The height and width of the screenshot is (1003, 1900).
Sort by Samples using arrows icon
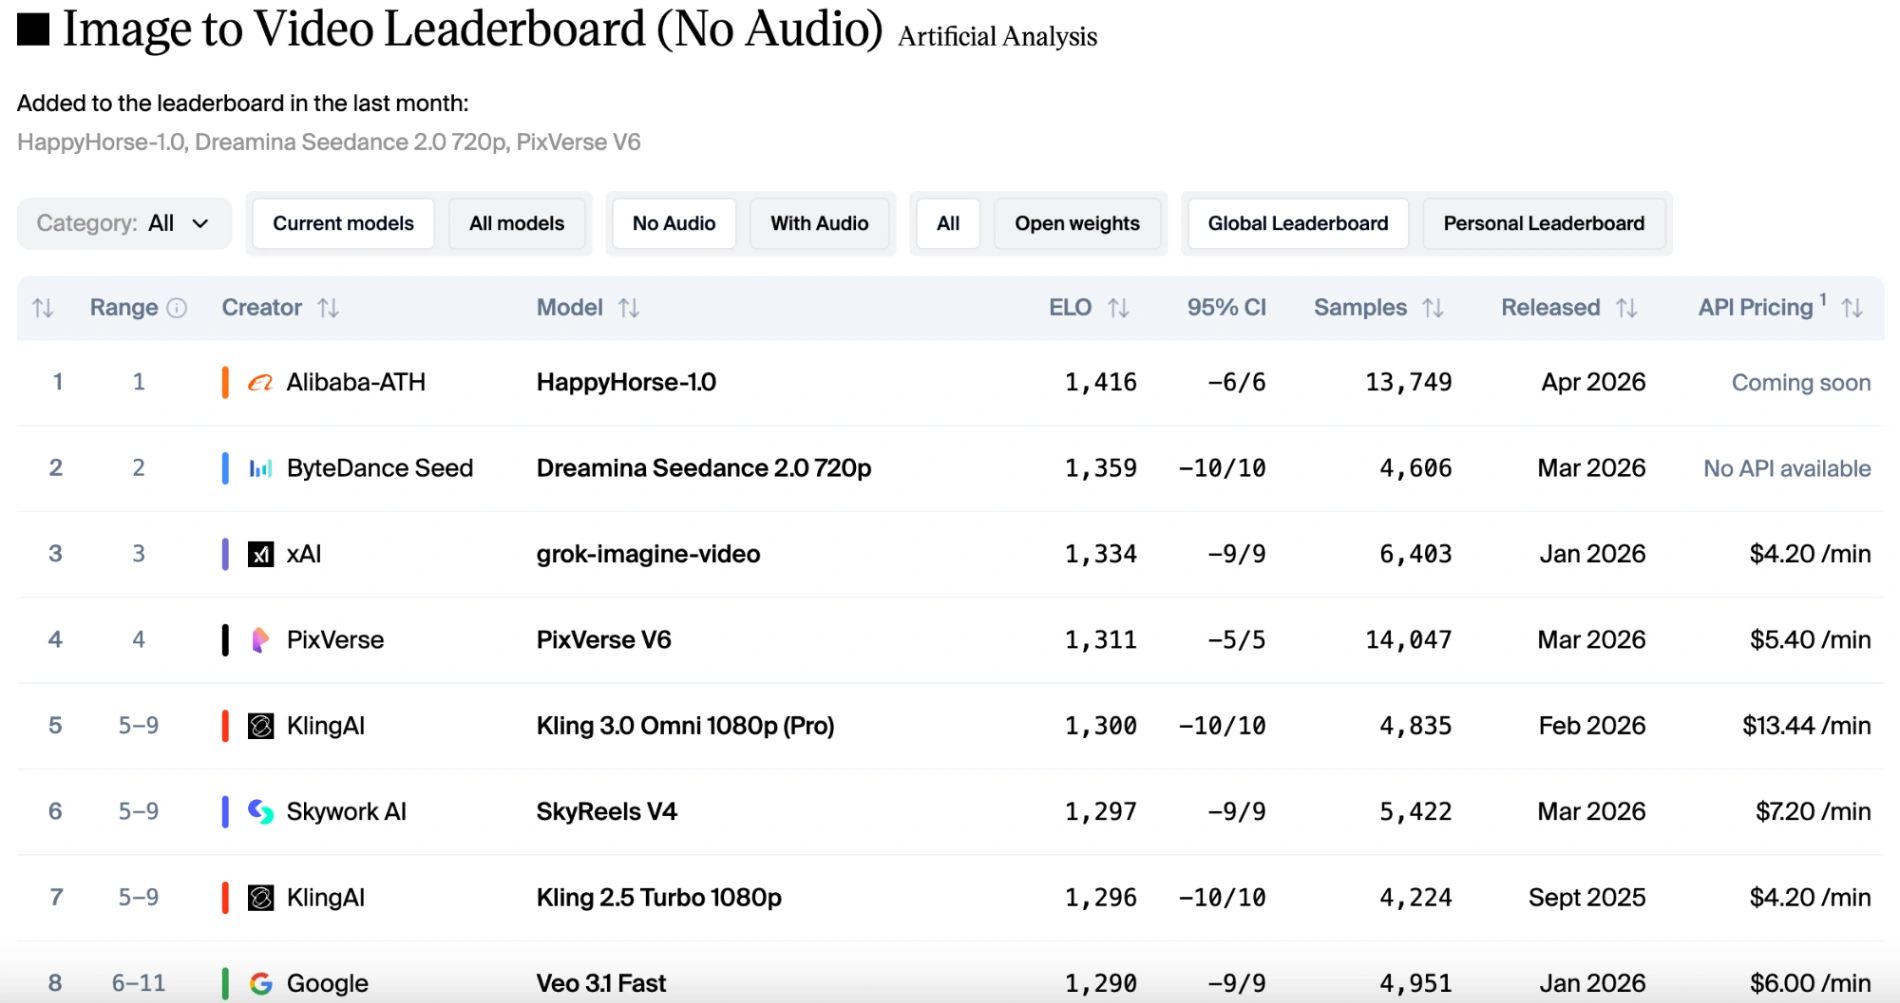click(1433, 308)
